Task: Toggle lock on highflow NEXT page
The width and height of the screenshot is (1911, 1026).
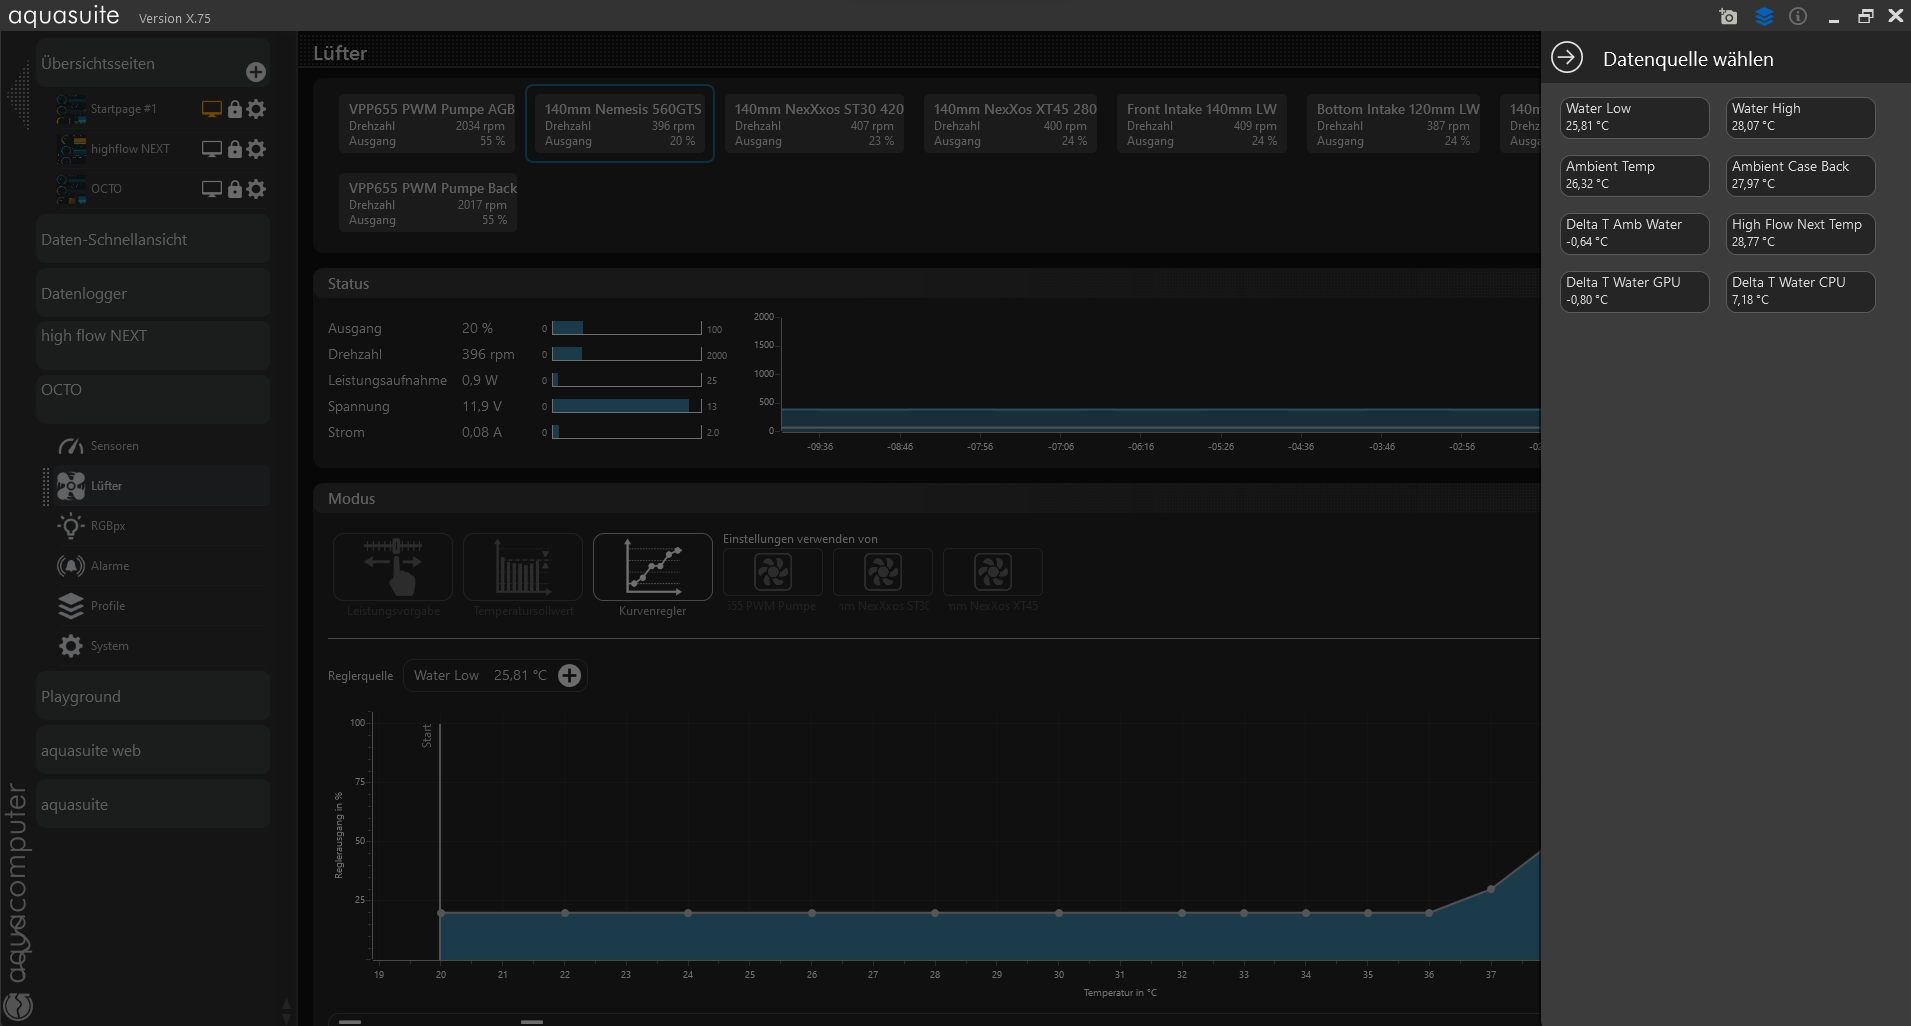Action: (x=235, y=149)
